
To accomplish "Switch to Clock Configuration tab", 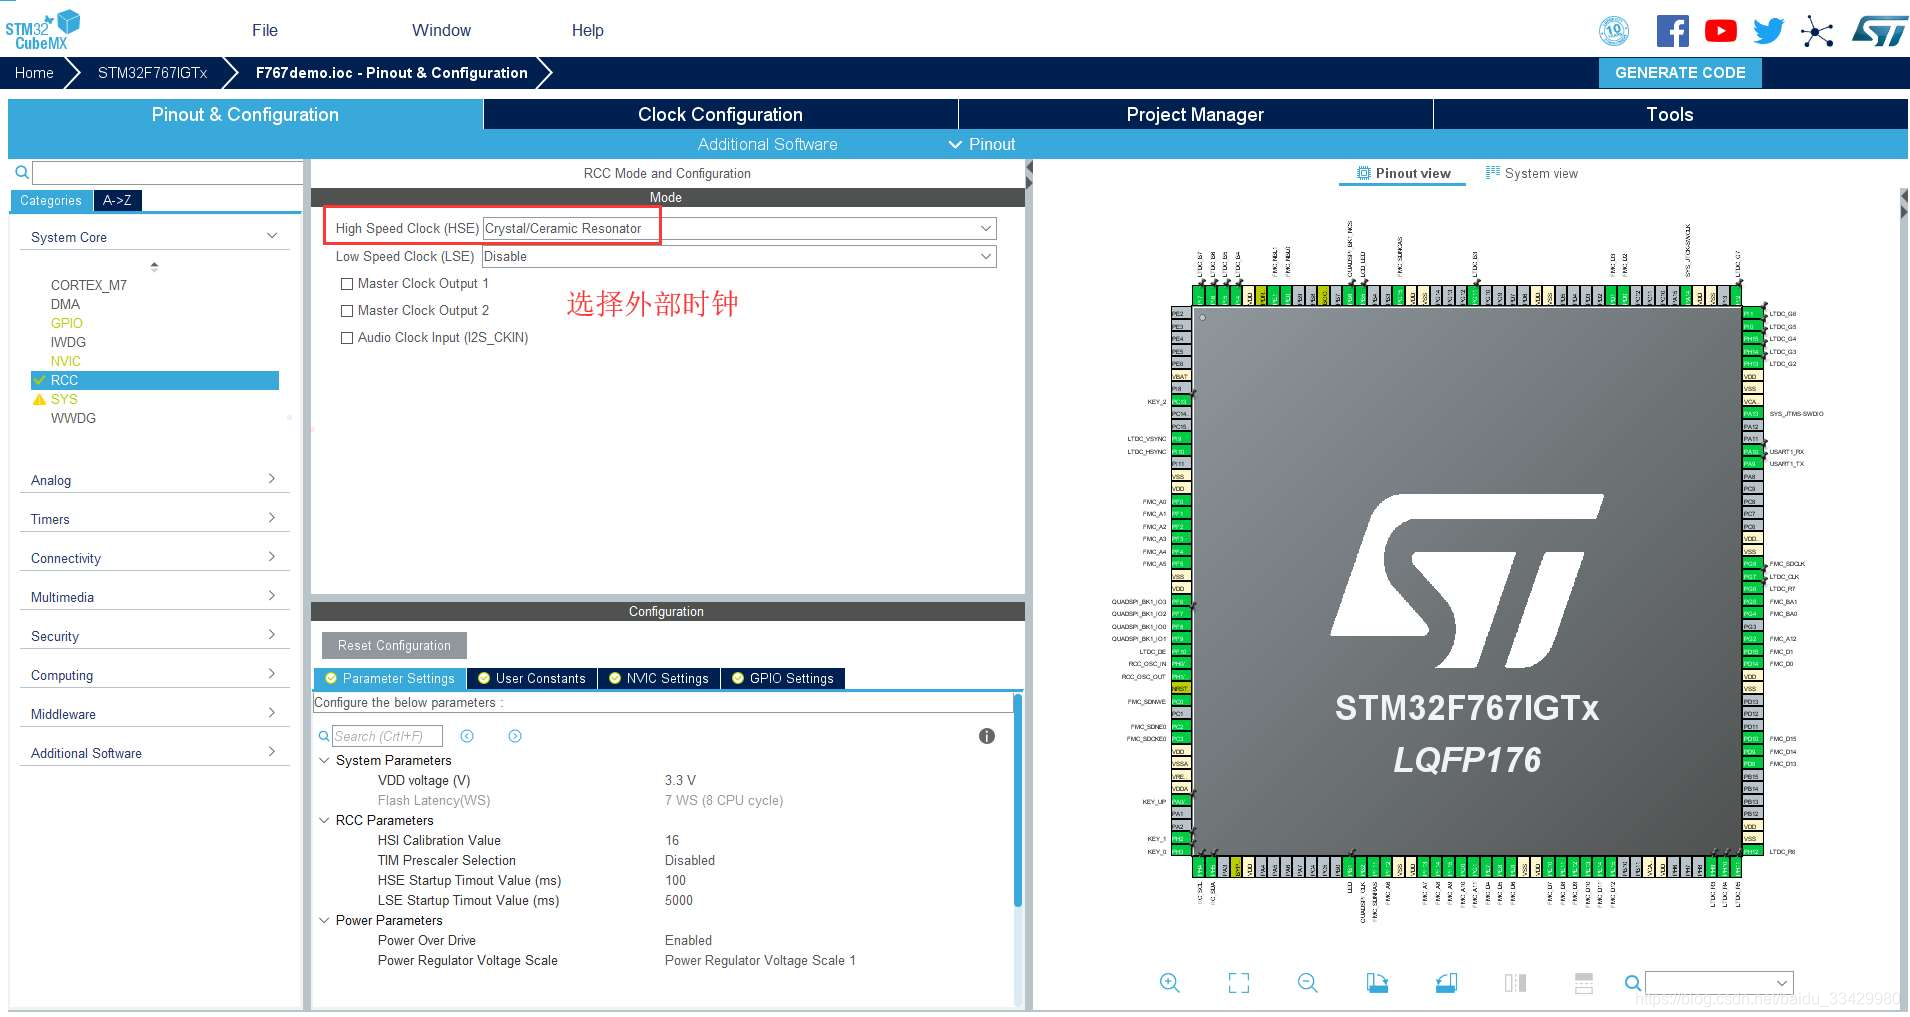I will (720, 114).
